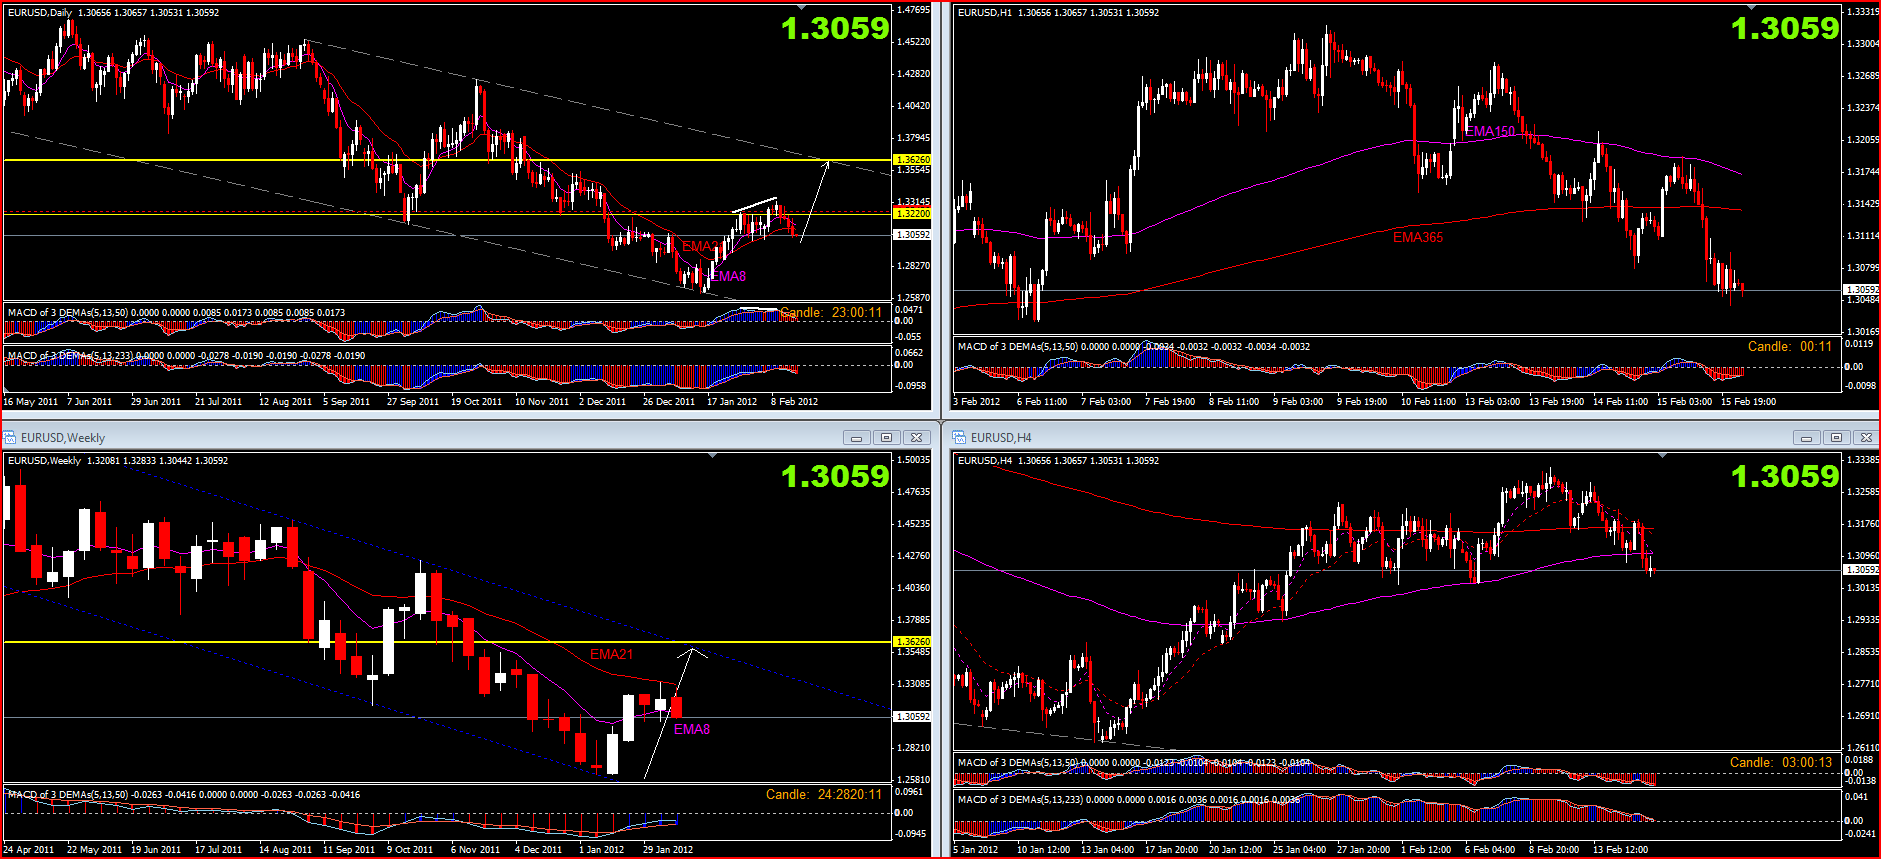Screen dimensions: 1881x859
Task: Click the 1.30592 current price tag on H4 chart
Action: pos(1862,570)
